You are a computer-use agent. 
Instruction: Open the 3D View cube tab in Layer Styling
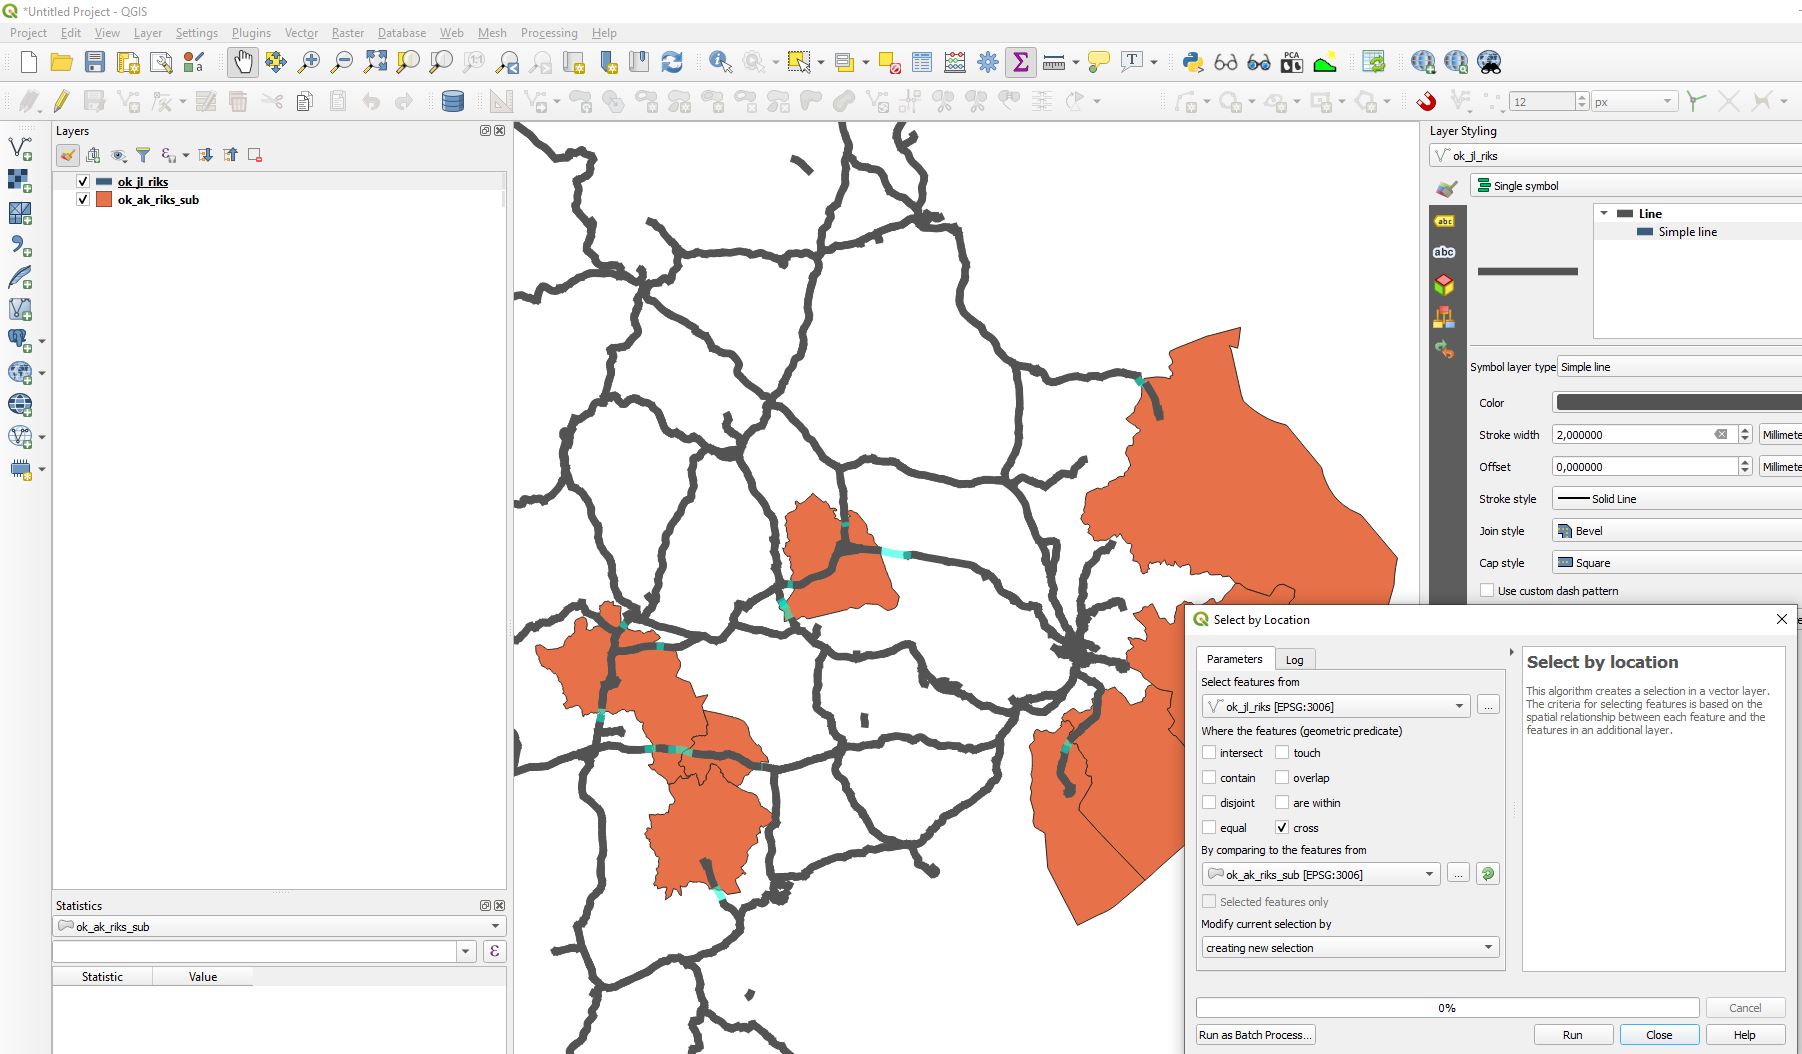click(1444, 285)
